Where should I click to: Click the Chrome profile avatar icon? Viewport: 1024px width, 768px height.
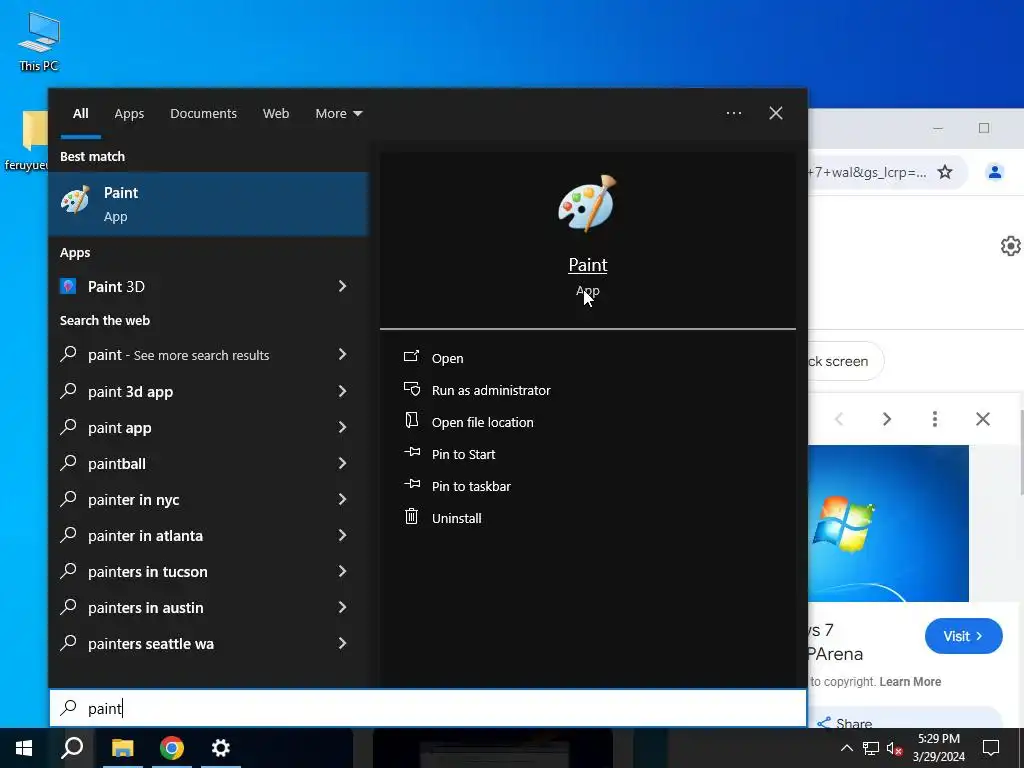click(995, 172)
